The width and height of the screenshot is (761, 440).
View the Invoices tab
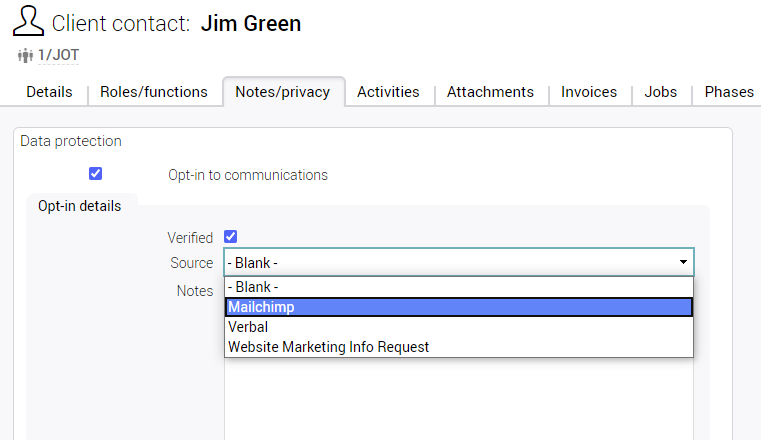click(589, 92)
